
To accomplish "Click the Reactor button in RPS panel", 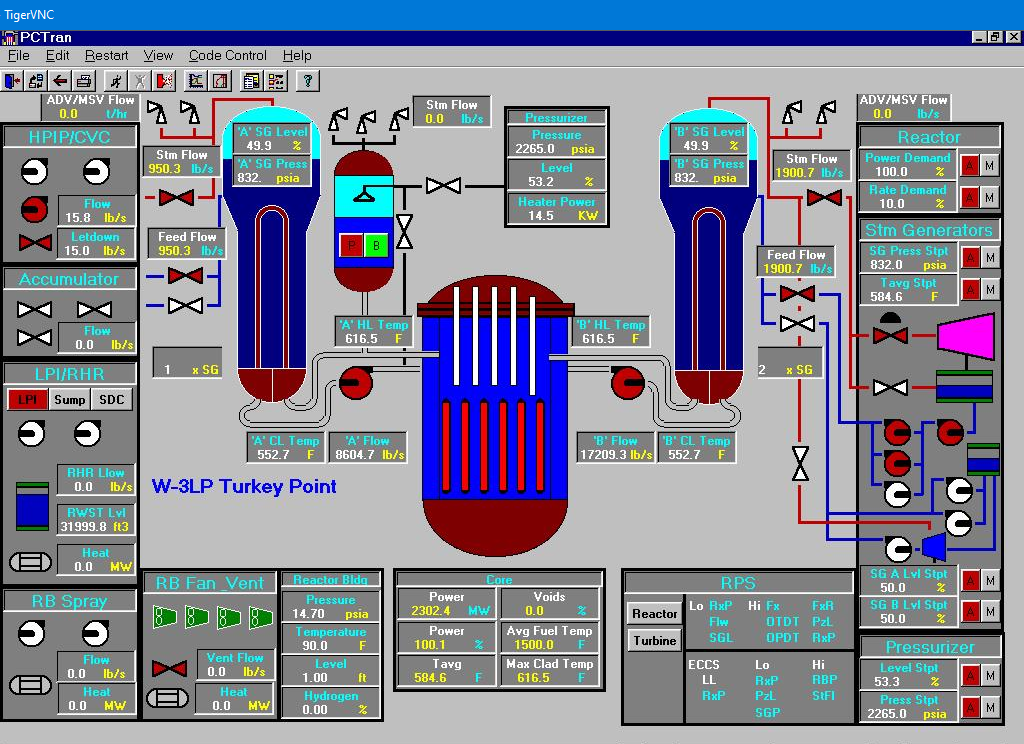I will pos(655,613).
